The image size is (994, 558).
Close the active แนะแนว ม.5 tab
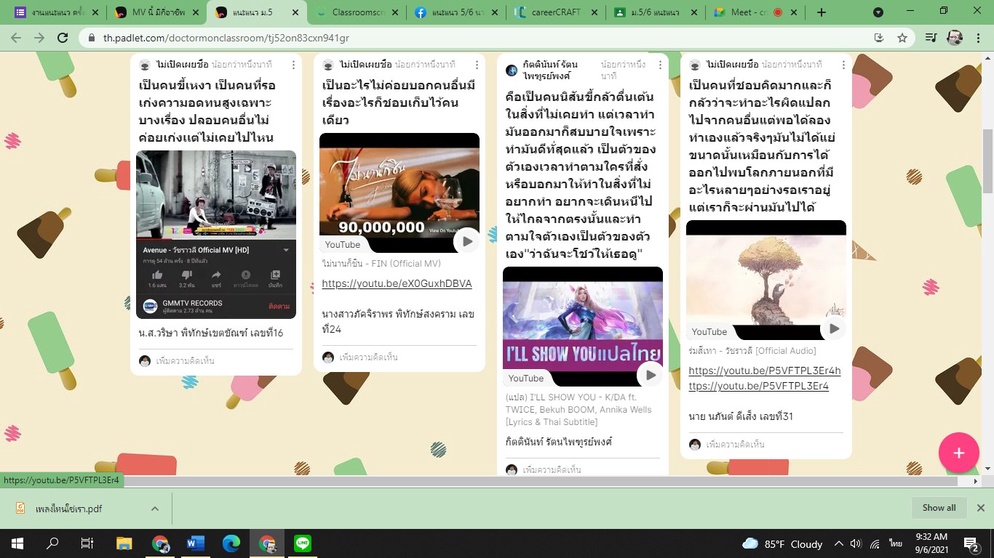click(x=295, y=12)
